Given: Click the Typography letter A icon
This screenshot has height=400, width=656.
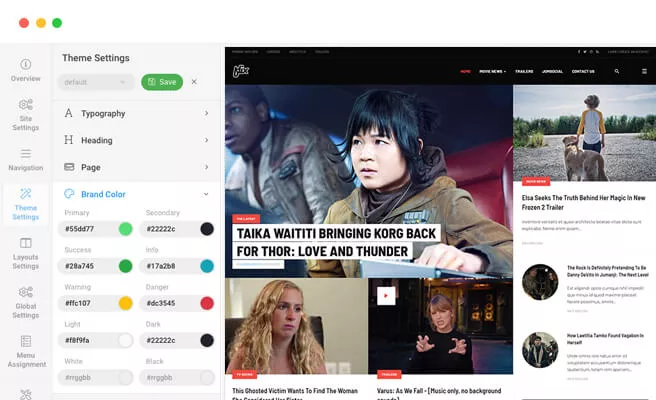Looking at the screenshot, I should (x=69, y=113).
